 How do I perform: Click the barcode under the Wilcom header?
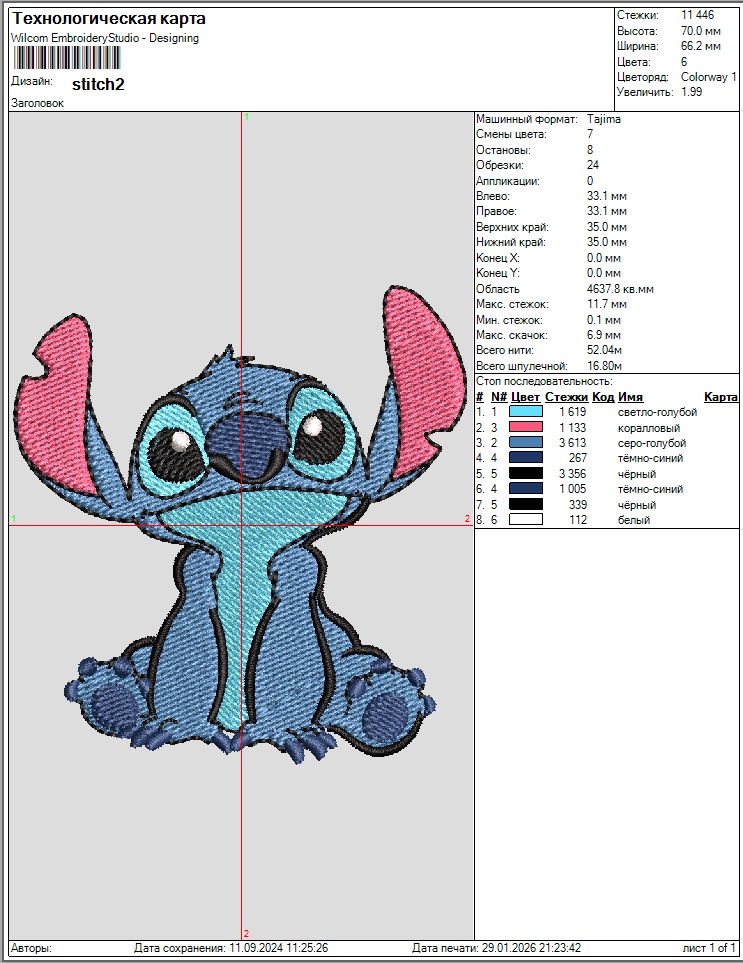(64, 58)
